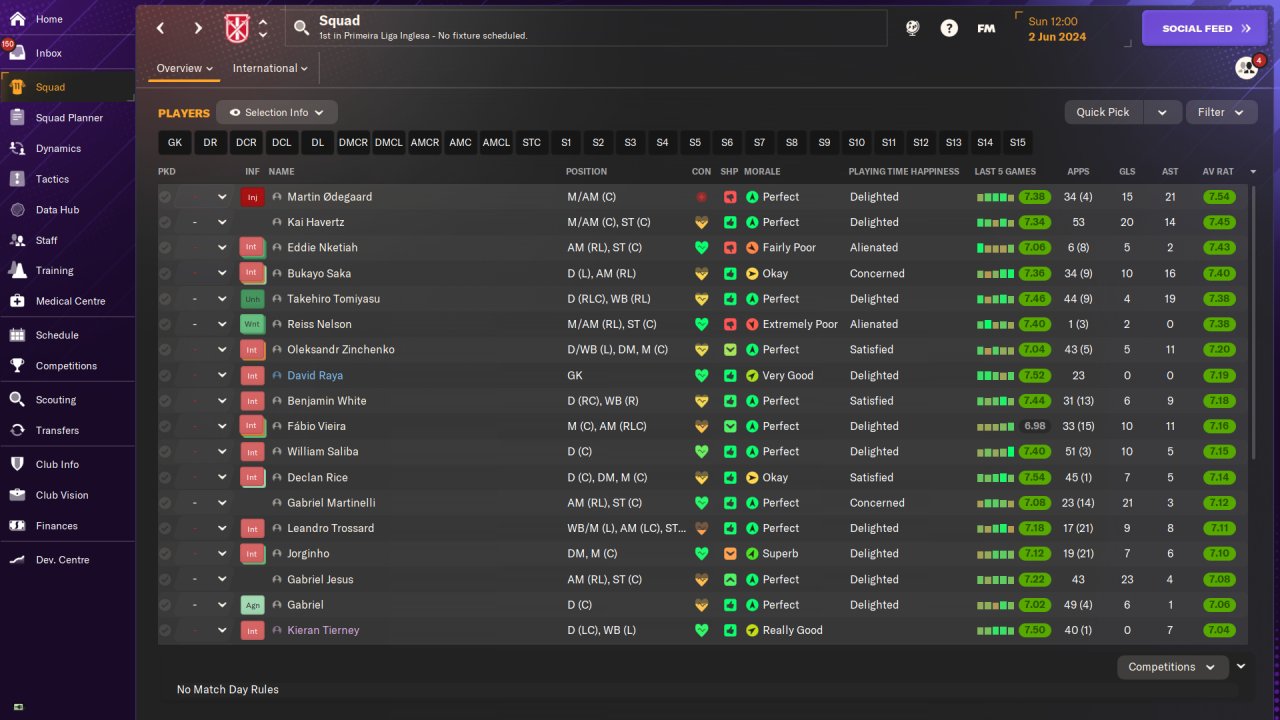
Task: Toggle pick checkbox for Kieran Tierney
Action: [x=165, y=630]
